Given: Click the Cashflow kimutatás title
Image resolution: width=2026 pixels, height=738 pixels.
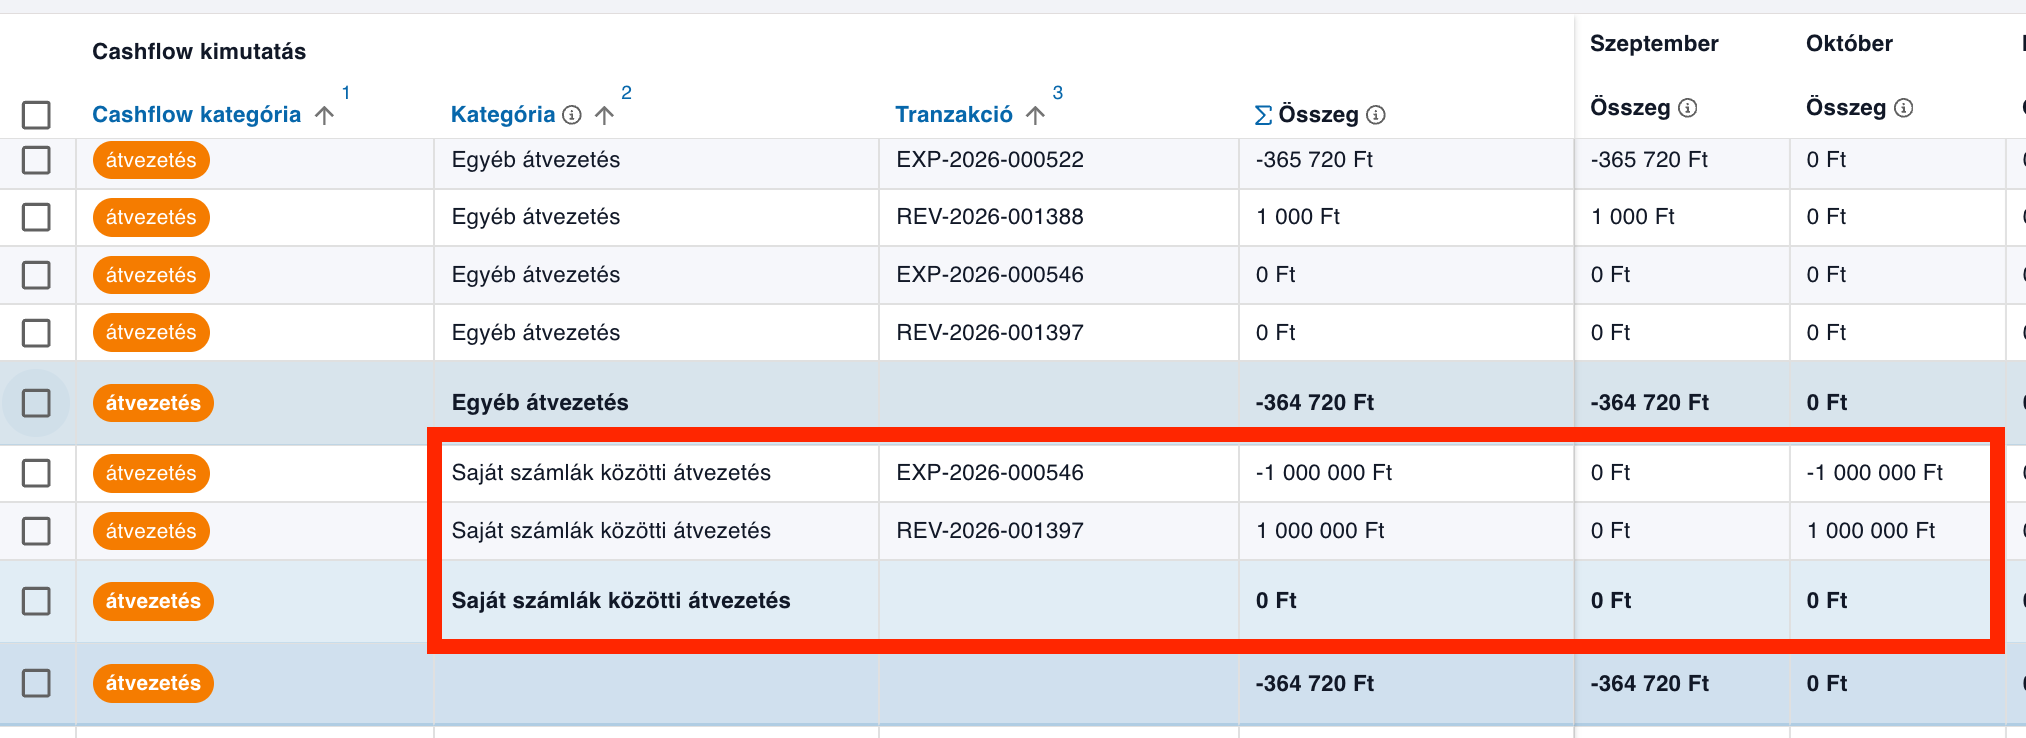Looking at the screenshot, I should 199,52.
